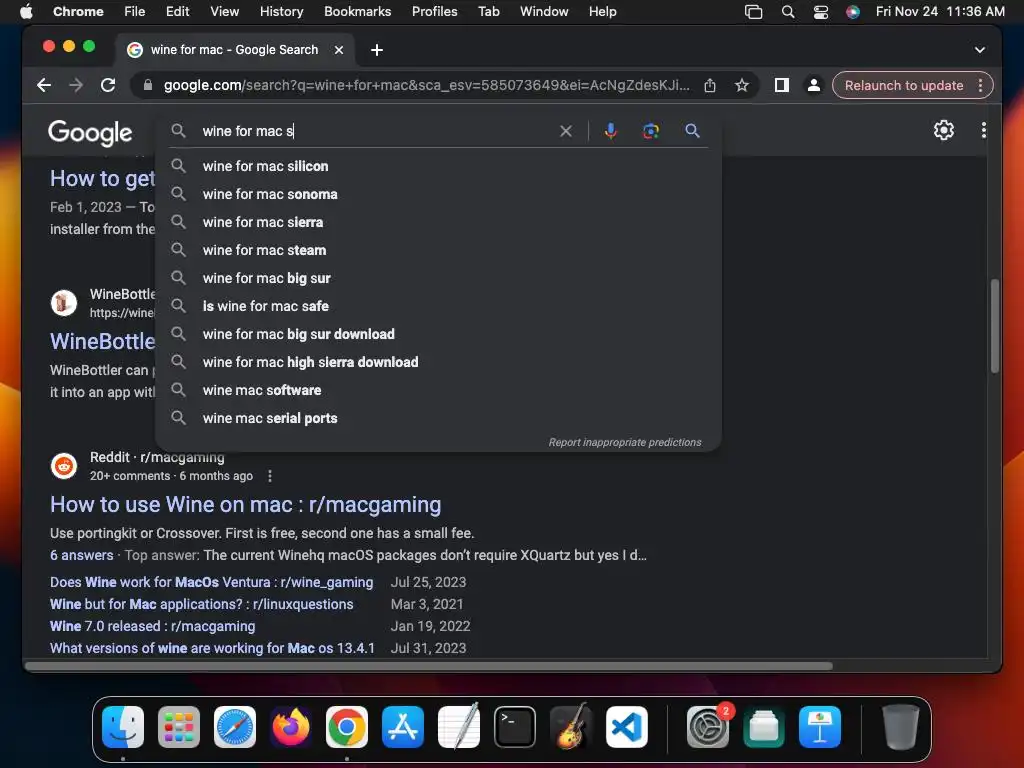The width and height of the screenshot is (1024, 768).
Task: Open the File menu
Action: point(135,12)
